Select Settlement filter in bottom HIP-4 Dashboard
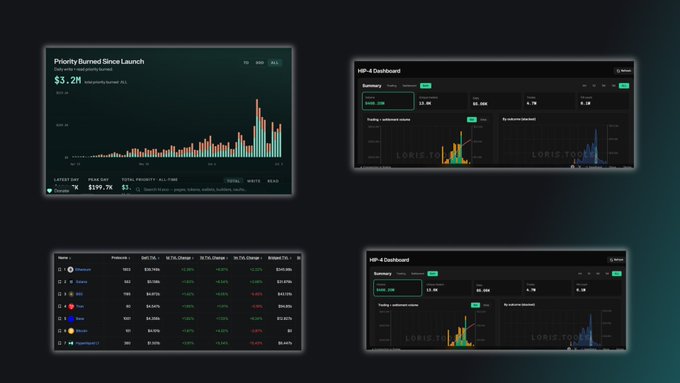The width and height of the screenshot is (680, 383). (x=418, y=274)
